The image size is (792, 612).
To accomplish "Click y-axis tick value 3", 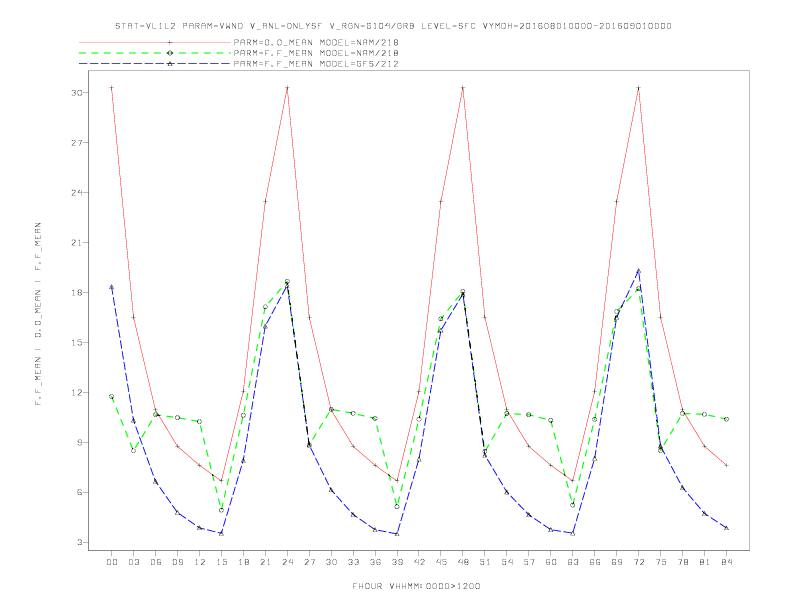I will click(x=80, y=543).
